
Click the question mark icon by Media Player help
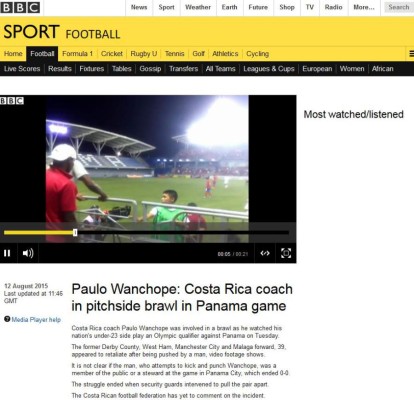pos(7,319)
